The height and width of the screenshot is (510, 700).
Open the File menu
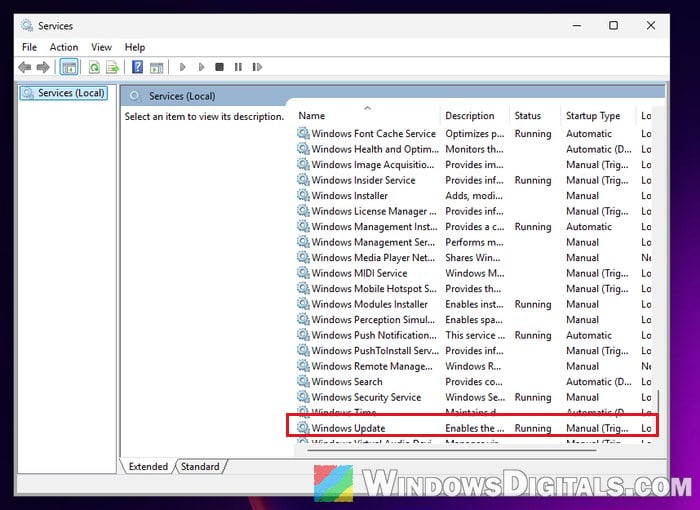pyautogui.click(x=29, y=47)
